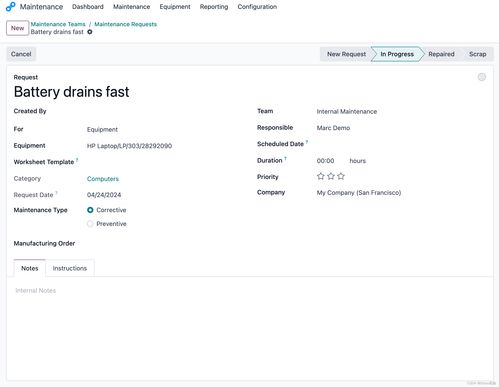499x387 pixels.
Task: Select the Preventive maintenance type
Action: point(90,224)
